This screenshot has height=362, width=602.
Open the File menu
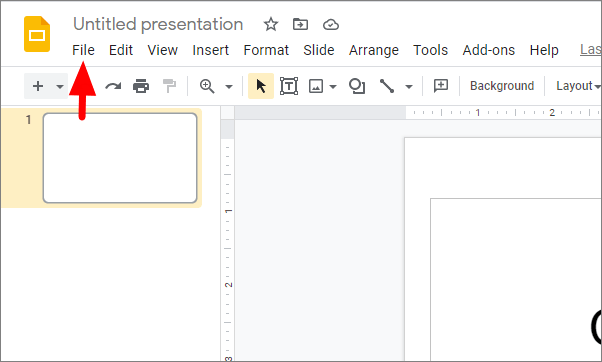pos(83,50)
